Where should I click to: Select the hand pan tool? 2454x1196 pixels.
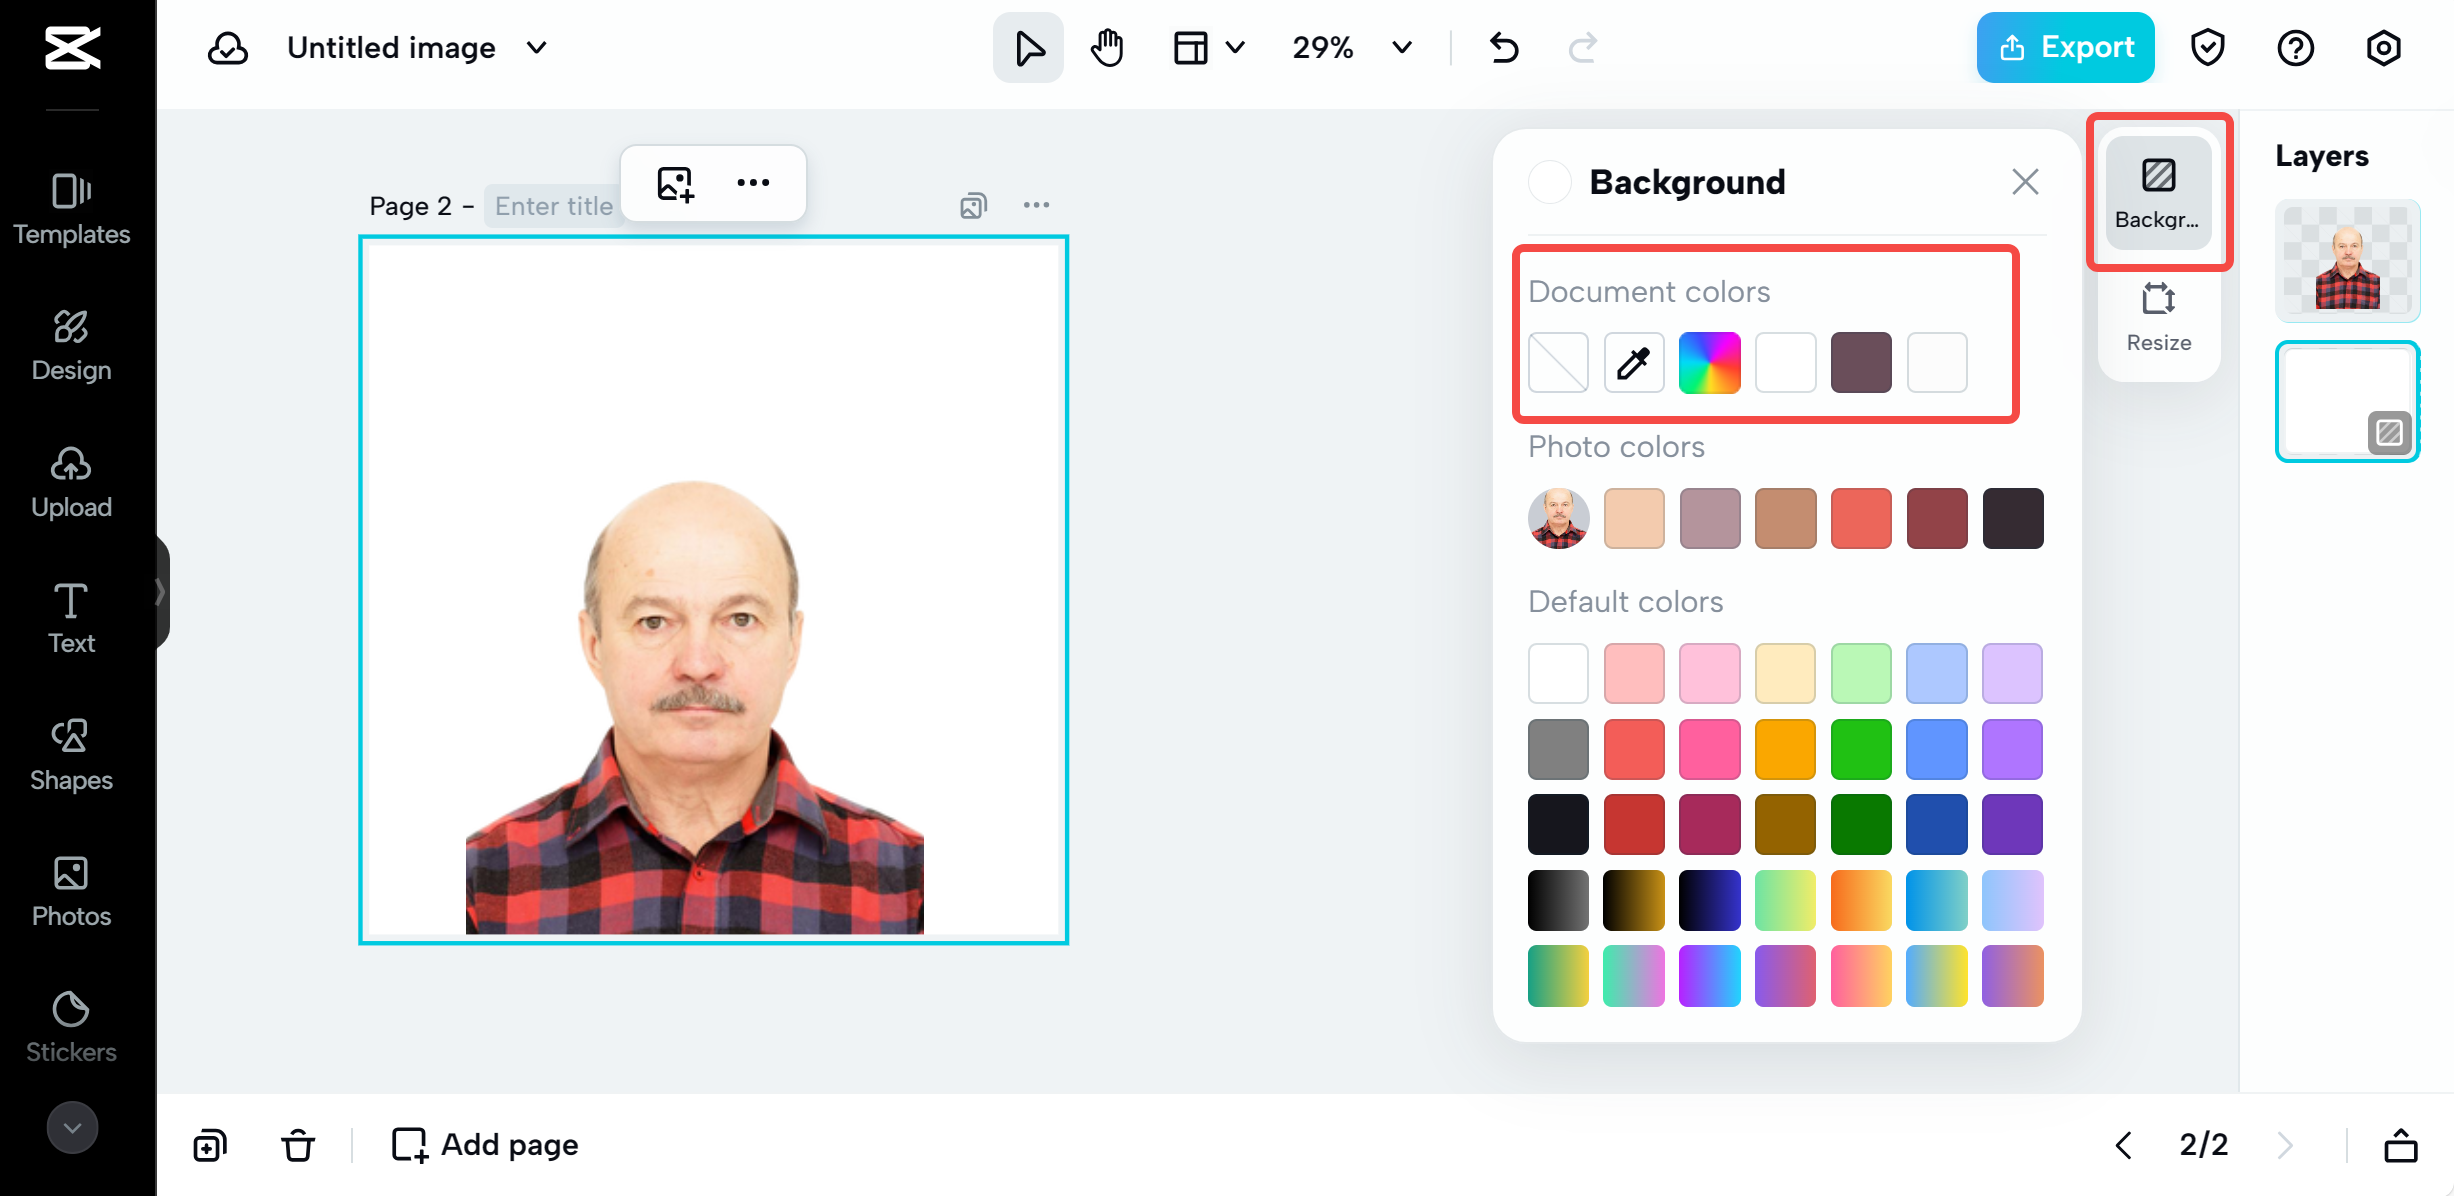click(1106, 47)
